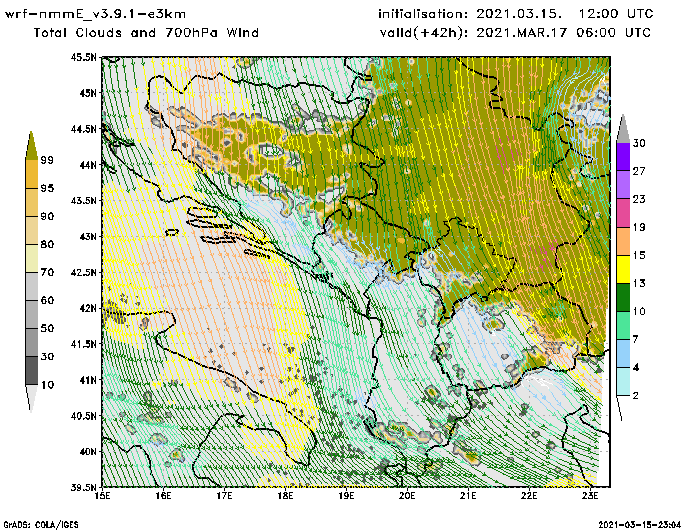Click the 42N latitude label
Viewport: 700px width, 530px height.
pos(88,308)
